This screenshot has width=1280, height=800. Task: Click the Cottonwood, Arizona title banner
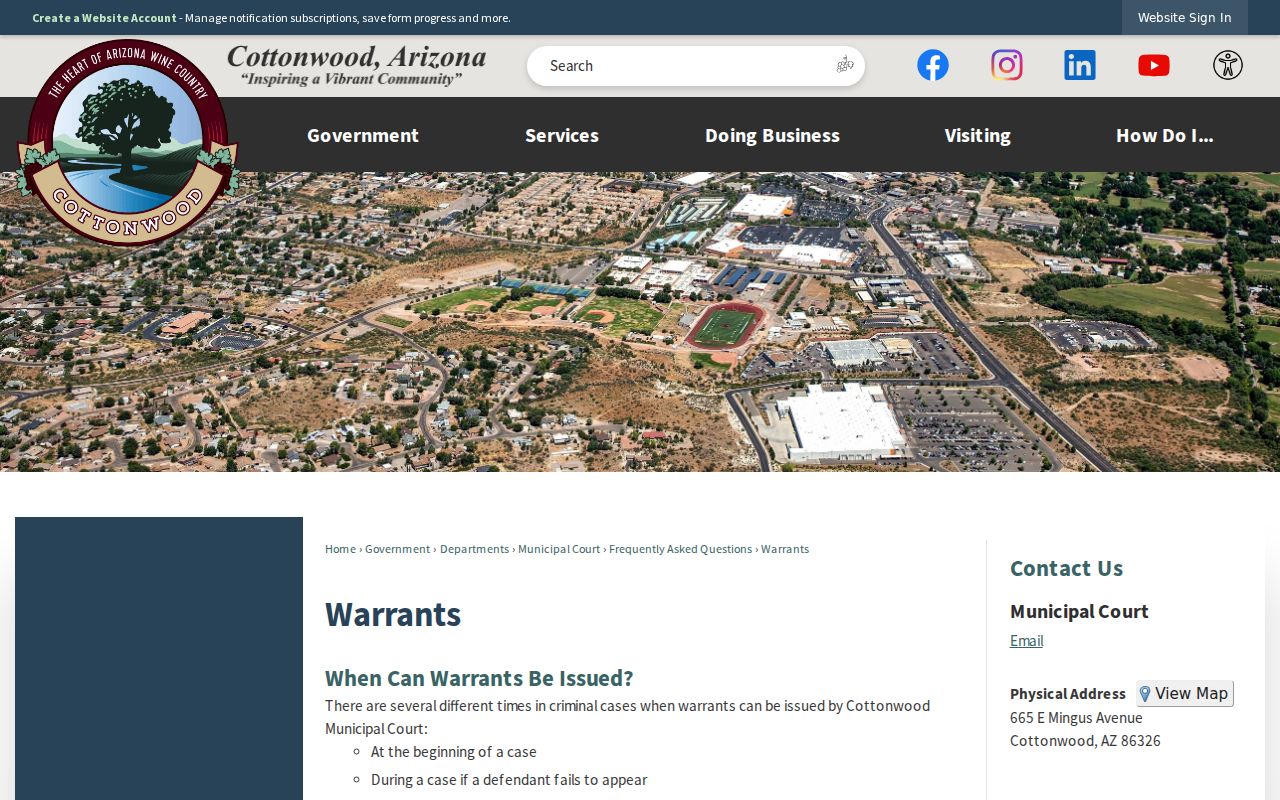click(x=356, y=65)
